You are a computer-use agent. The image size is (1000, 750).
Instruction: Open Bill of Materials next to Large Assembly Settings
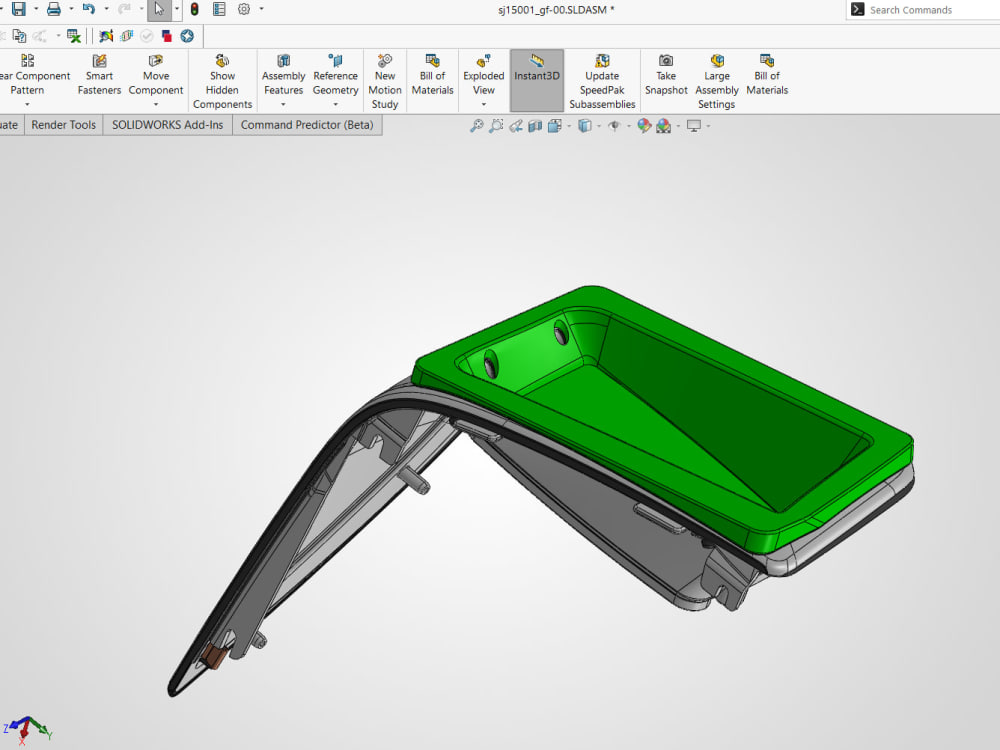point(767,75)
